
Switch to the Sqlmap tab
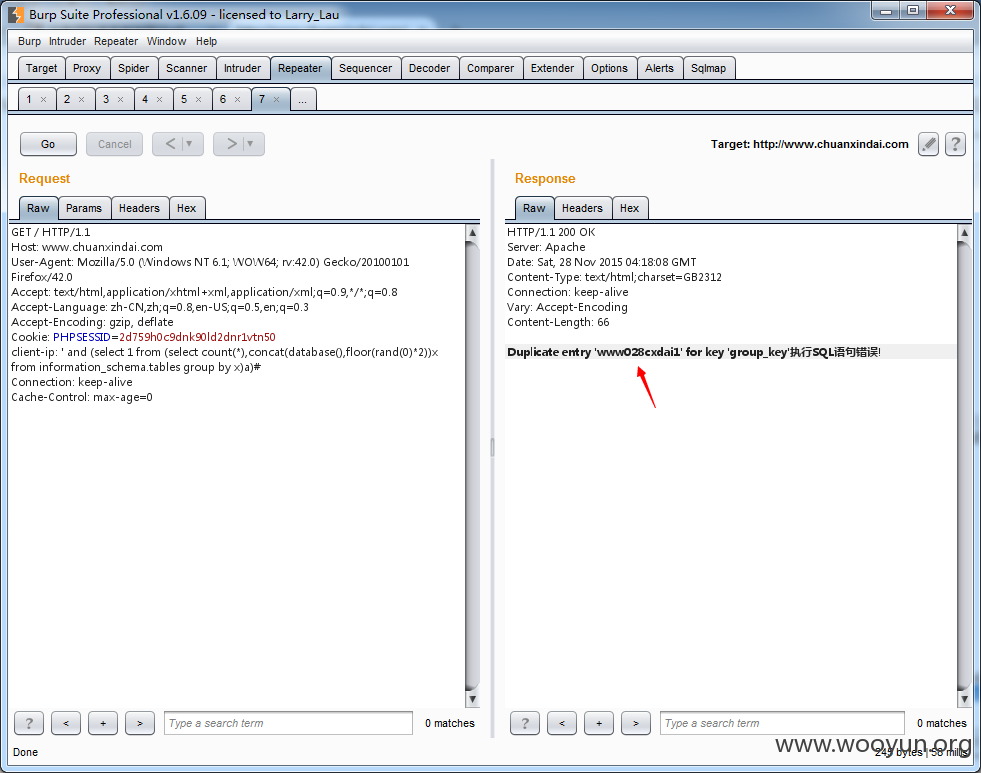tap(708, 68)
